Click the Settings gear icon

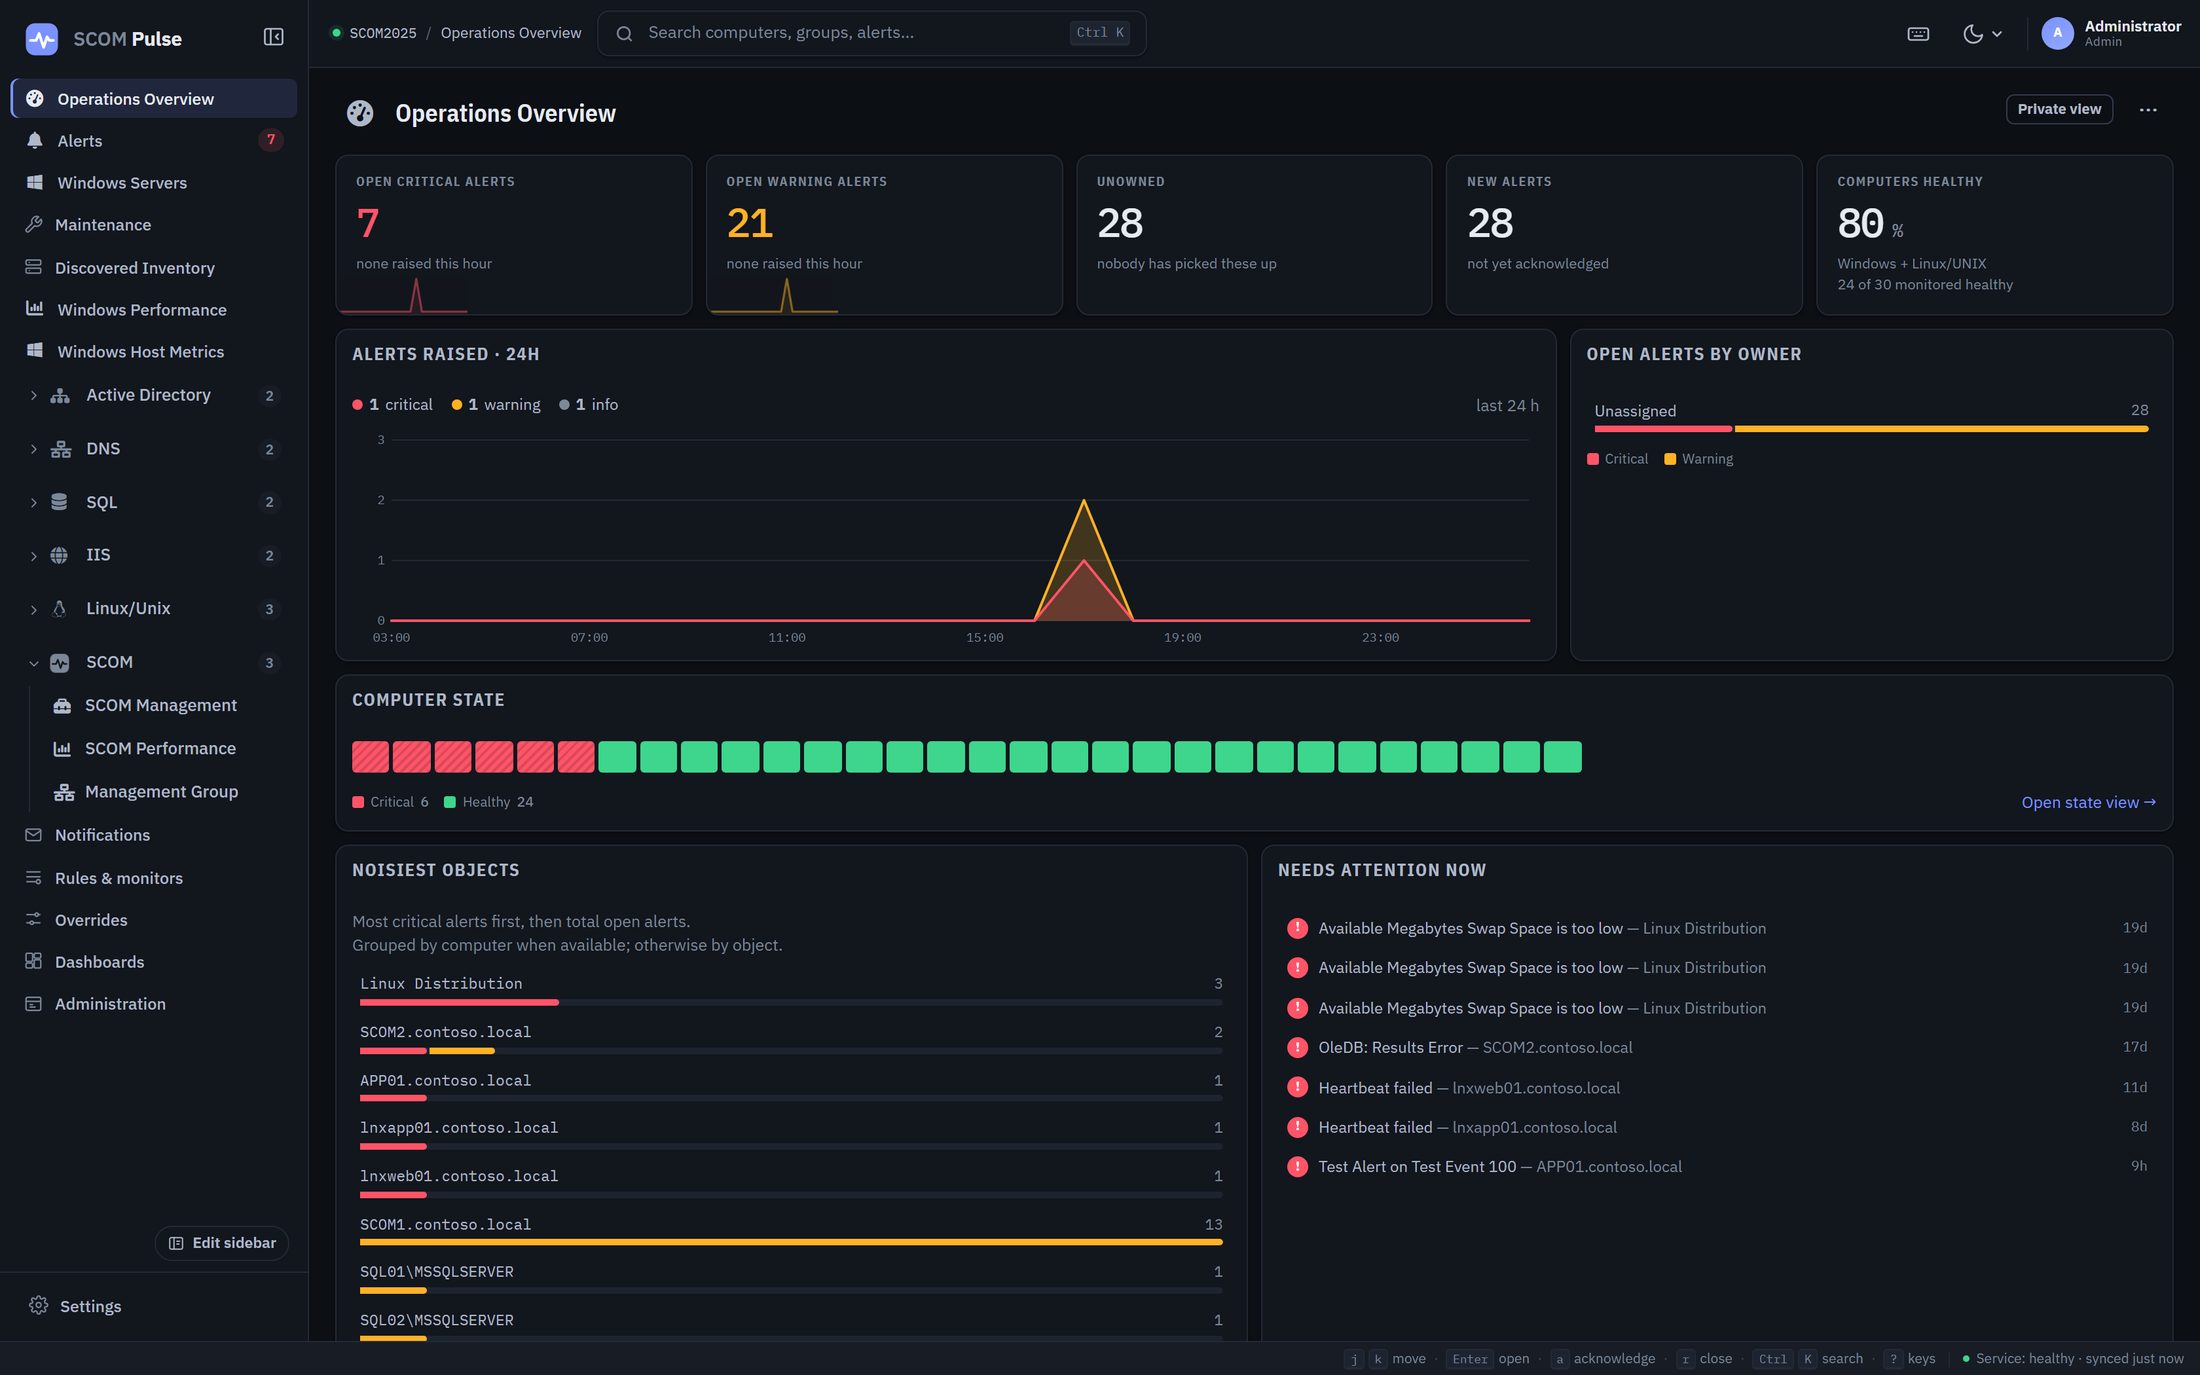tap(39, 1305)
